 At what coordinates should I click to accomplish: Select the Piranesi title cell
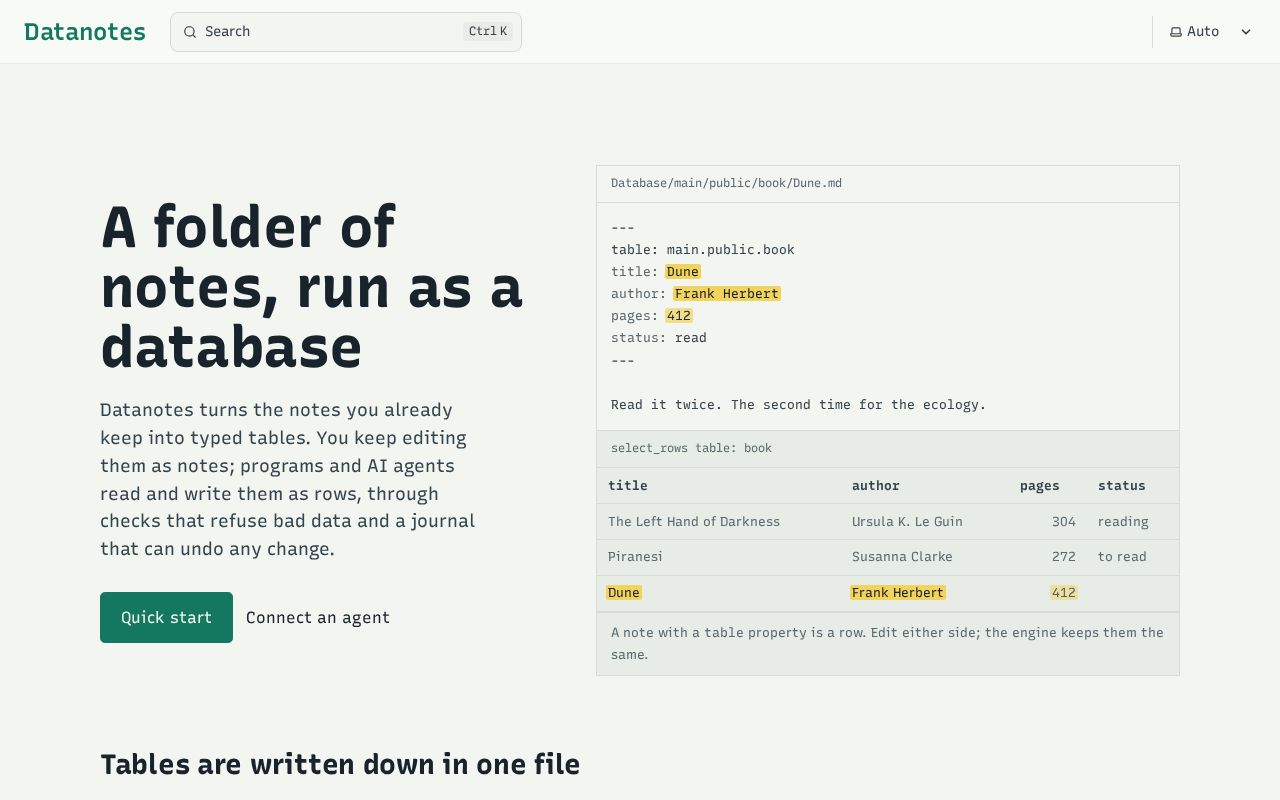coord(635,557)
